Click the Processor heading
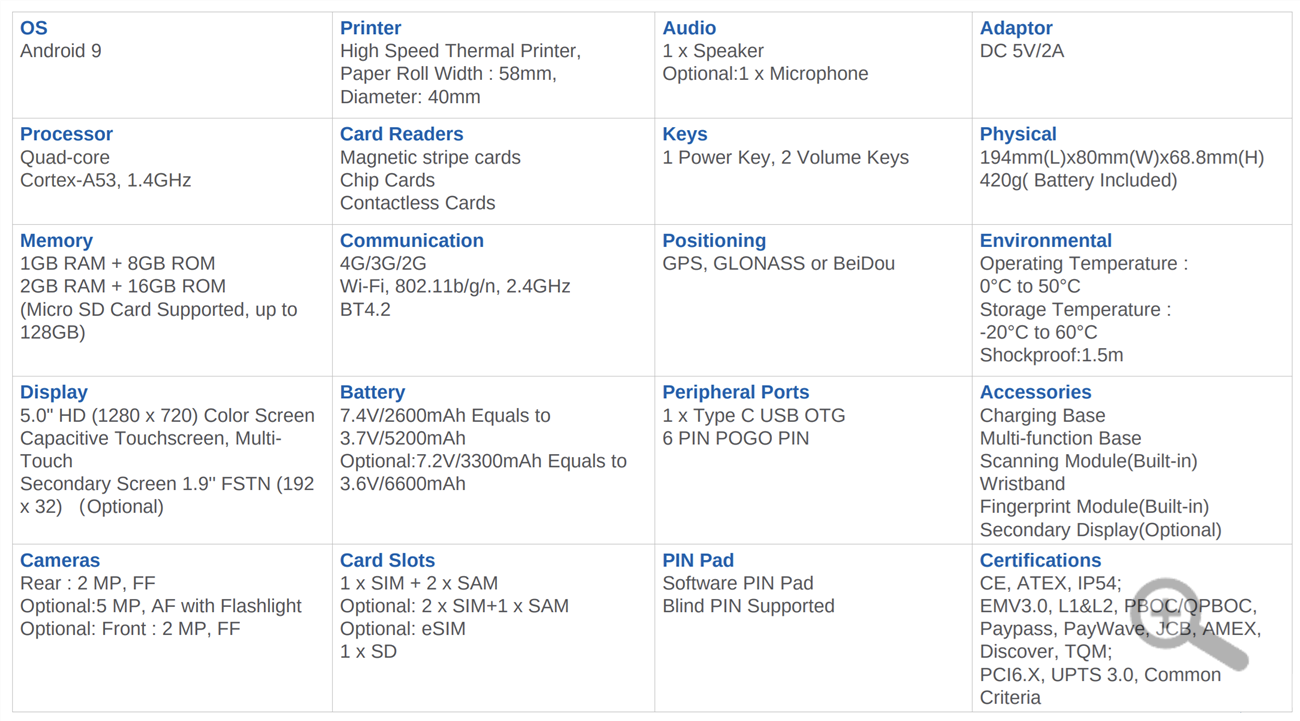Image resolution: width=1300 pixels, height=721 pixels. (66, 134)
